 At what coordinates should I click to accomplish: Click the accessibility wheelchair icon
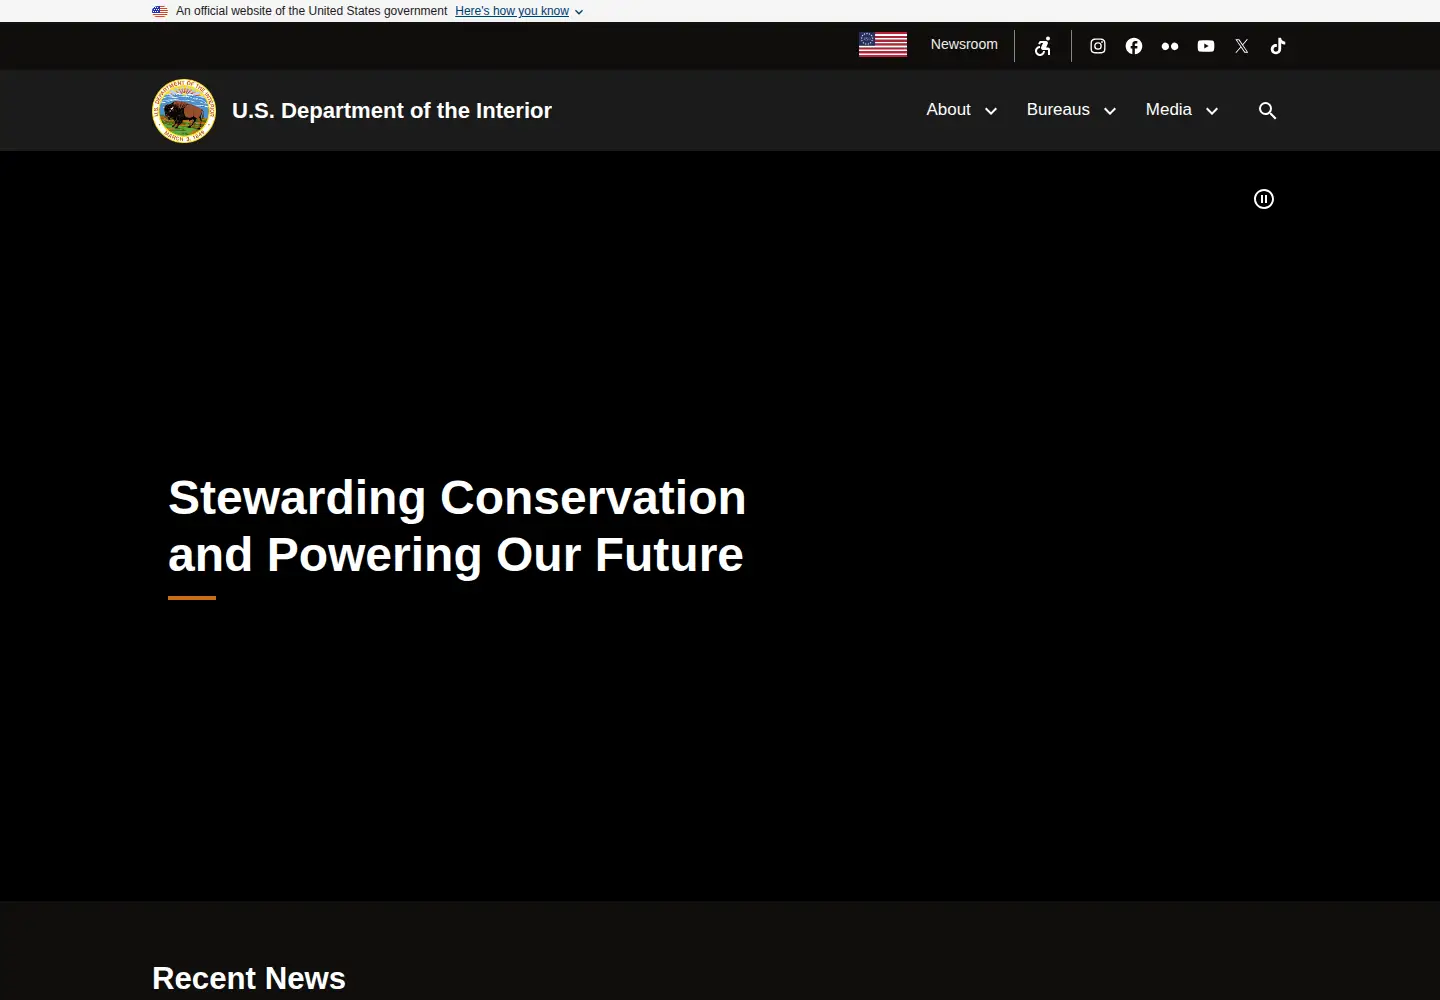tap(1043, 46)
